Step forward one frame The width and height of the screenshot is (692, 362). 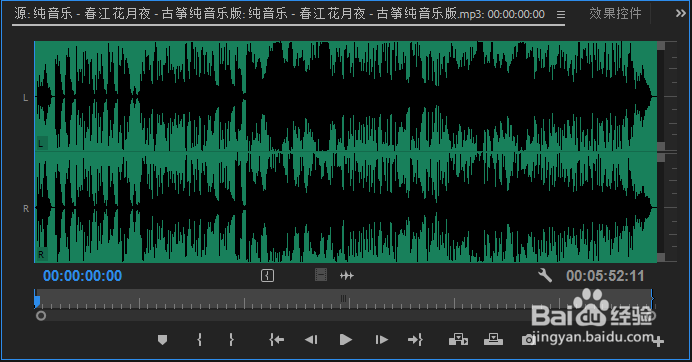click(381, 339)
